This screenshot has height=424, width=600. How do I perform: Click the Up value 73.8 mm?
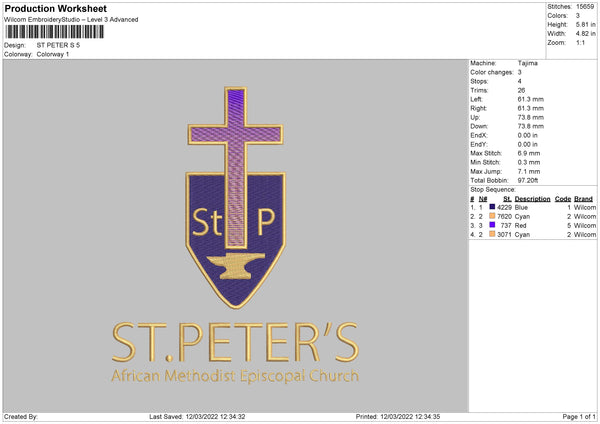pyautogui.click(x=530, y=117)
